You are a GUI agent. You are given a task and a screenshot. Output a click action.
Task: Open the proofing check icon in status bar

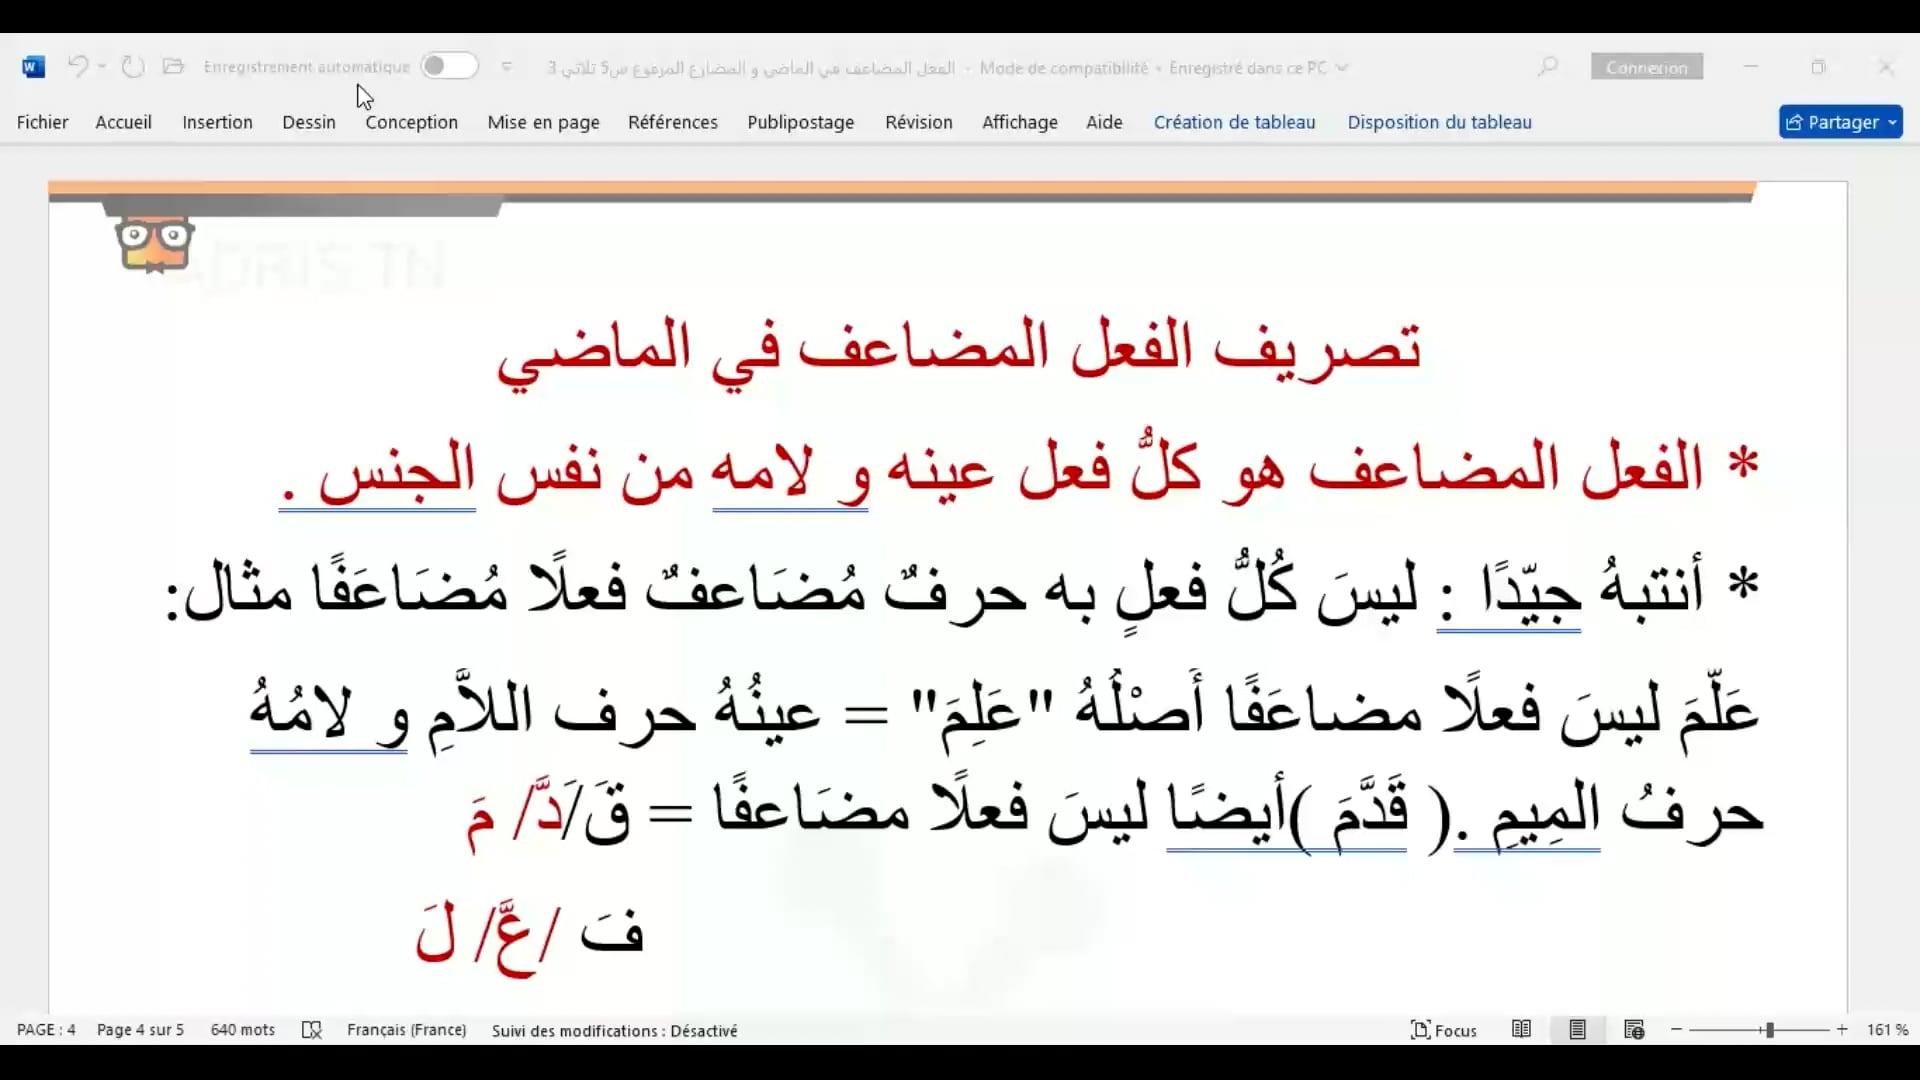click(x=312, y=1030)
